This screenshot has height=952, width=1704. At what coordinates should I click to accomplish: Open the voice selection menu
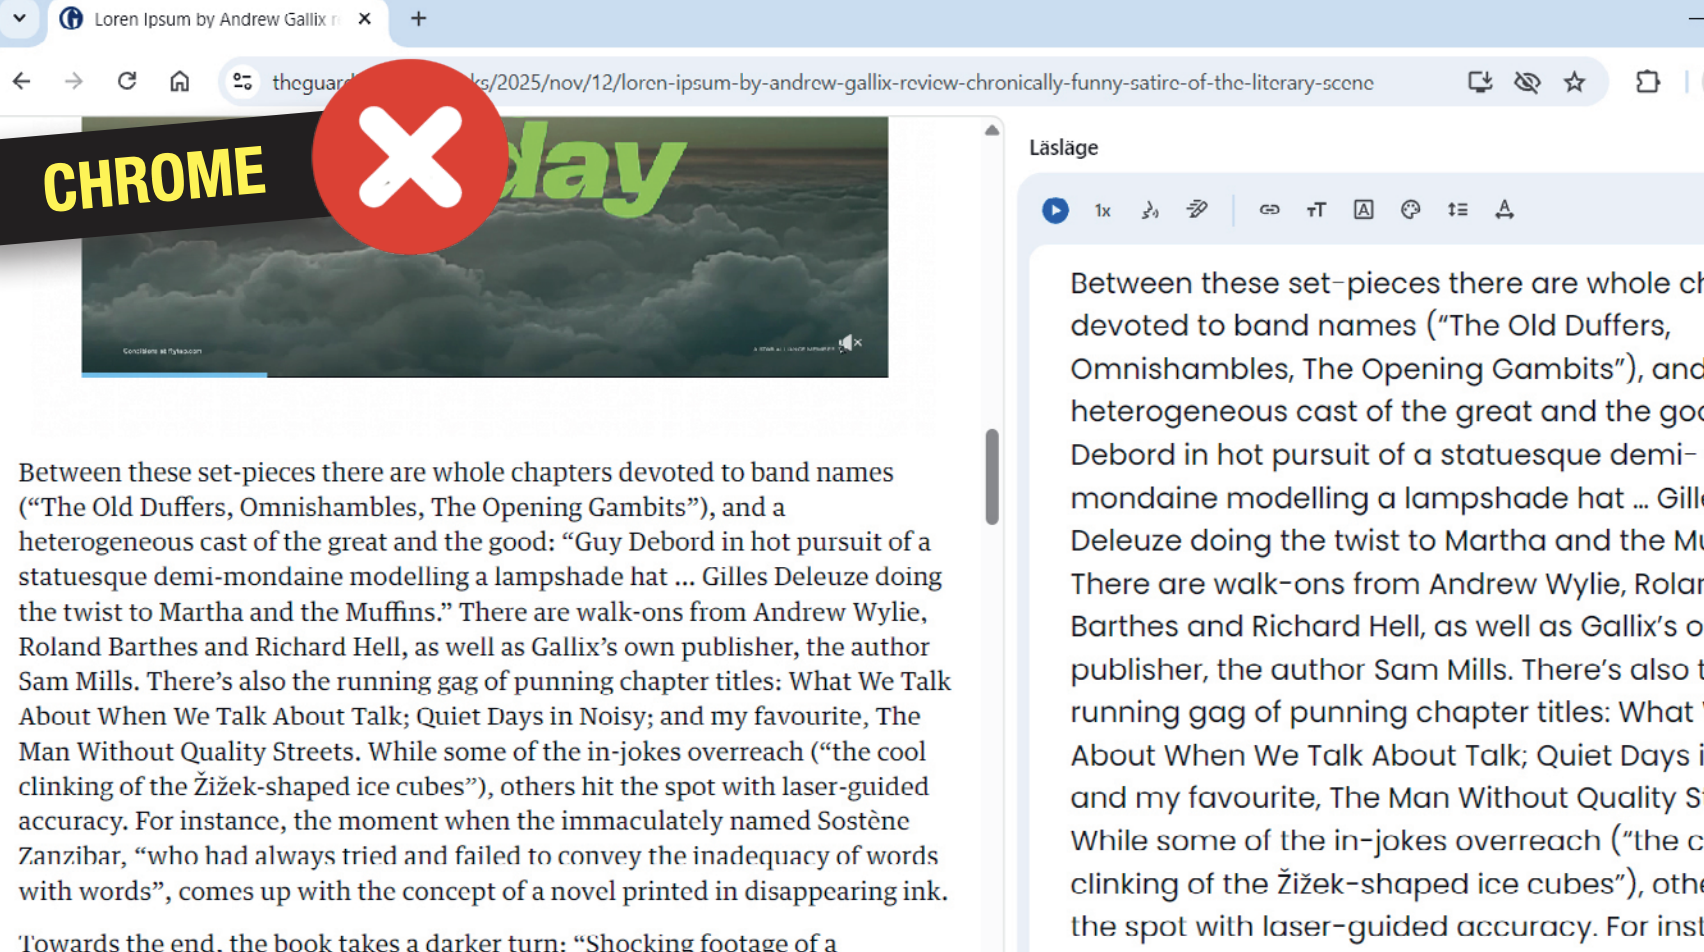(1150, 210)
